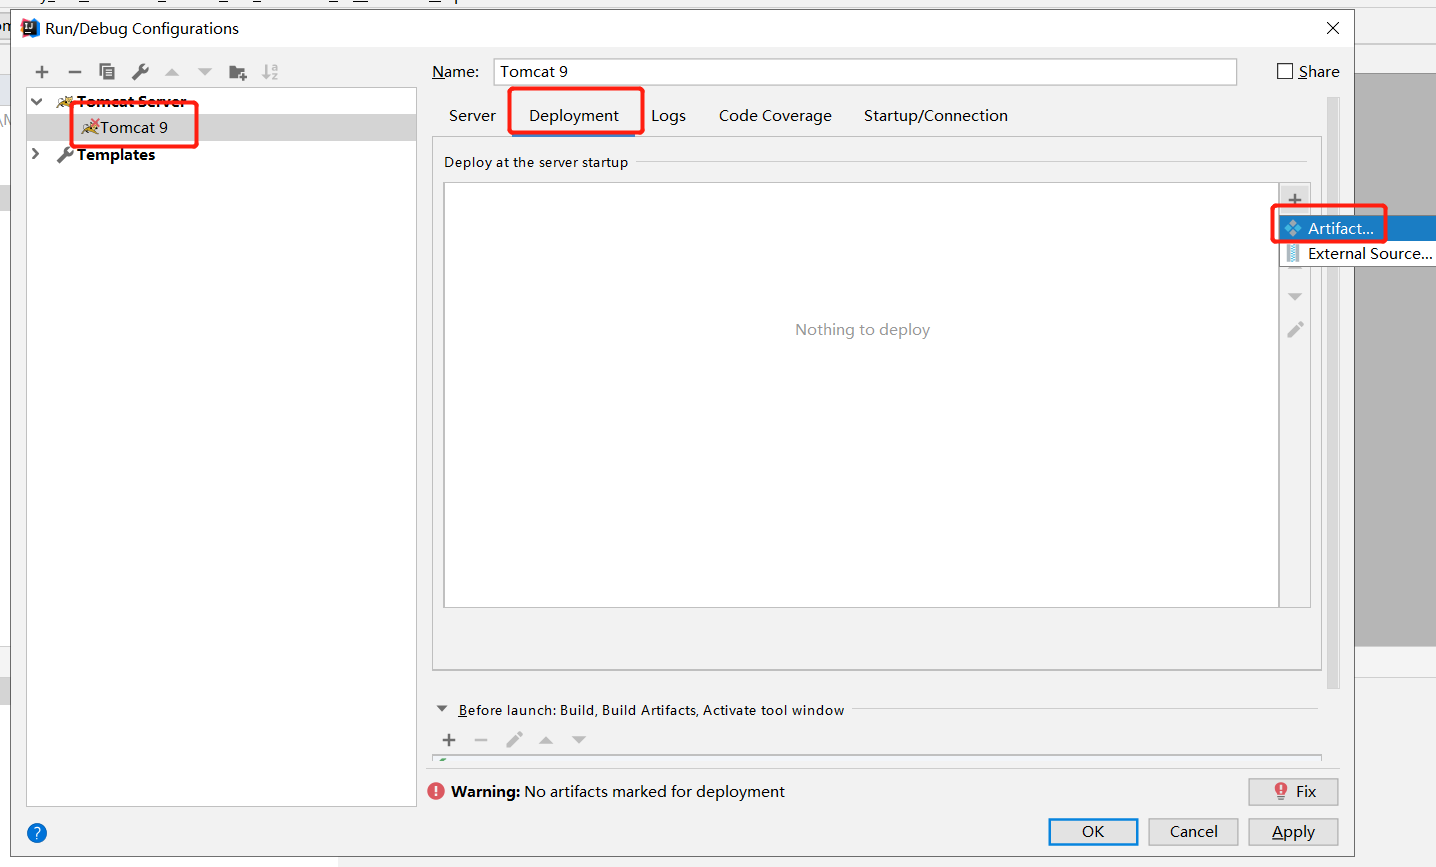Collapse the Before launch section
Image resolution: width=1436 pixels, height=867 pixels.
pos(442,709)
